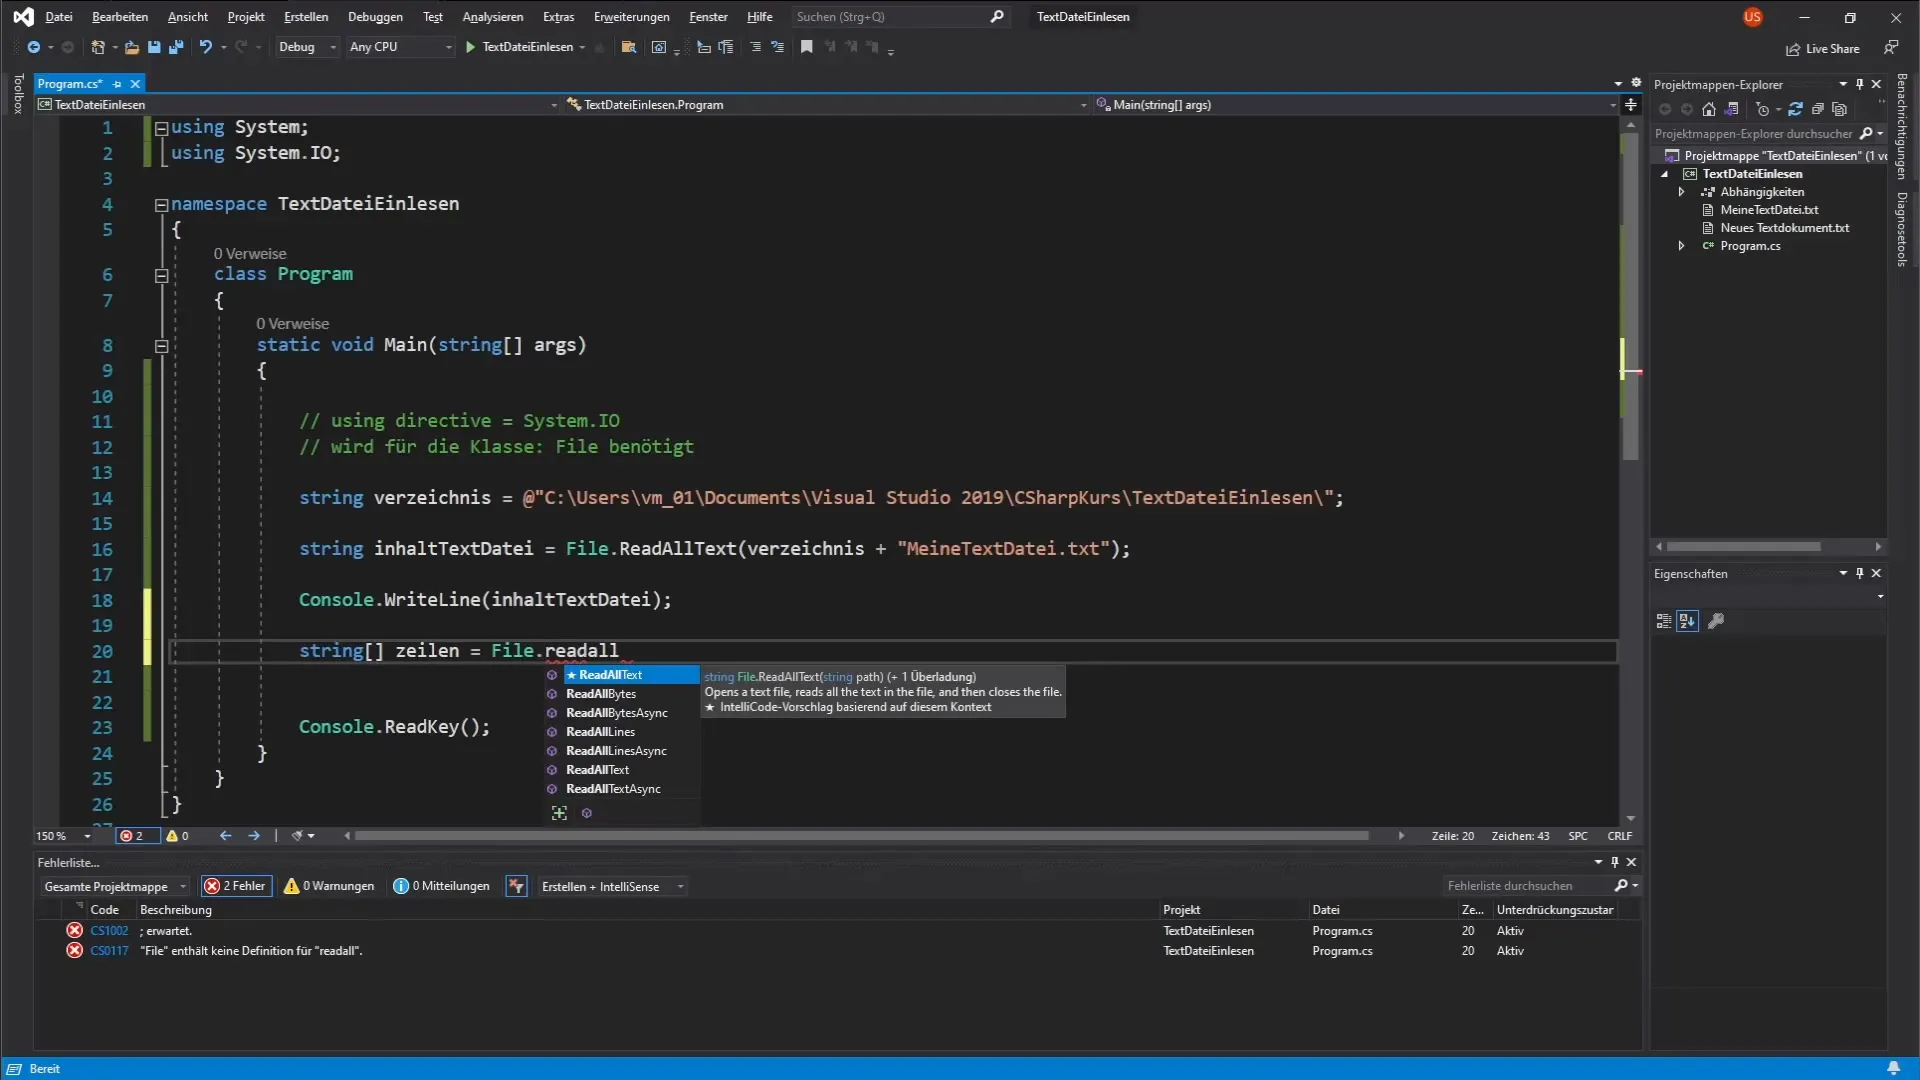Click the Find in Files icon
The width and height of the screenshot is (1920, 1080).
click(x=629, y=47)
